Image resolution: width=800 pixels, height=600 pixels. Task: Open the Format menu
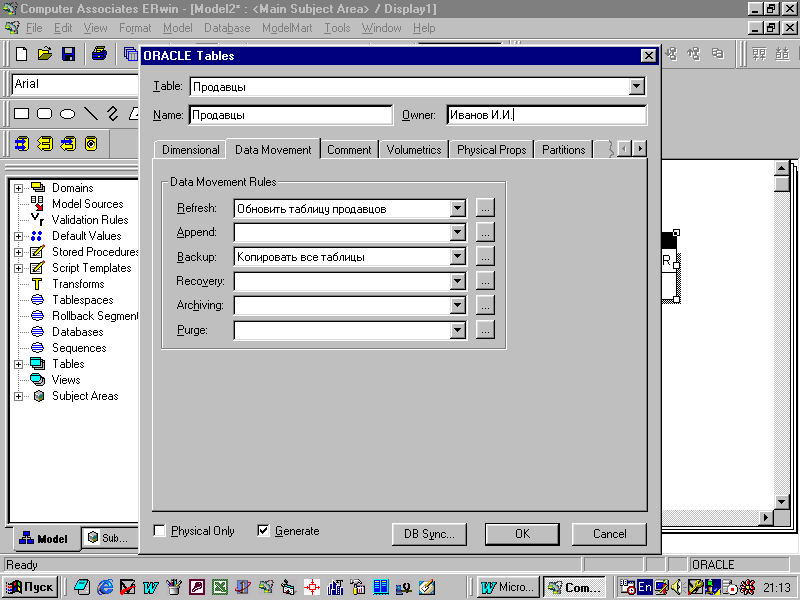135,28
